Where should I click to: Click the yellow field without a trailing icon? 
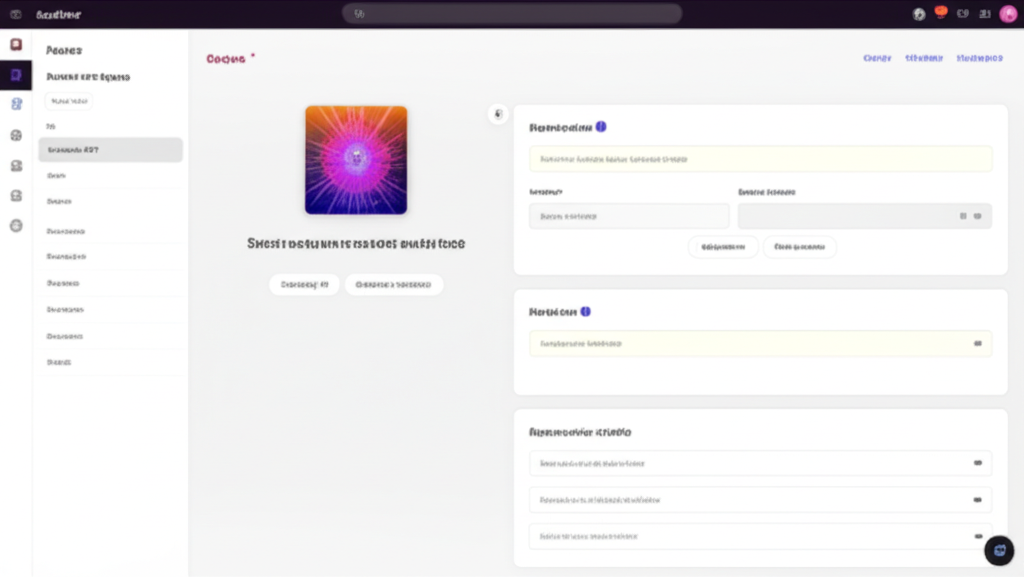(760, 159)
